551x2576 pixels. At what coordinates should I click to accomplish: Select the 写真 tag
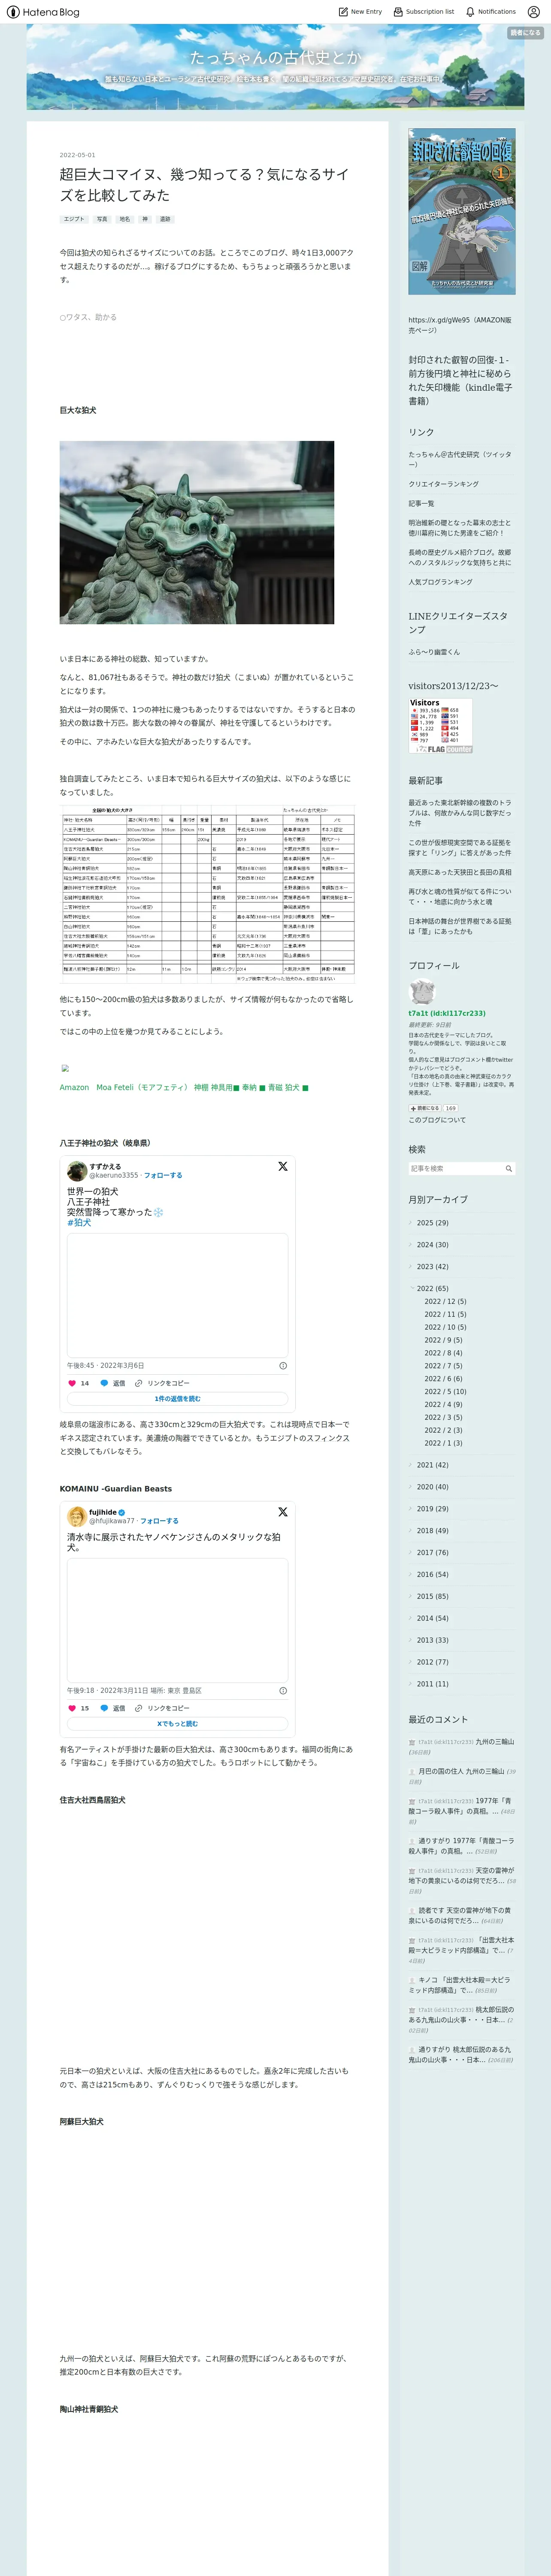click(102, 219)
